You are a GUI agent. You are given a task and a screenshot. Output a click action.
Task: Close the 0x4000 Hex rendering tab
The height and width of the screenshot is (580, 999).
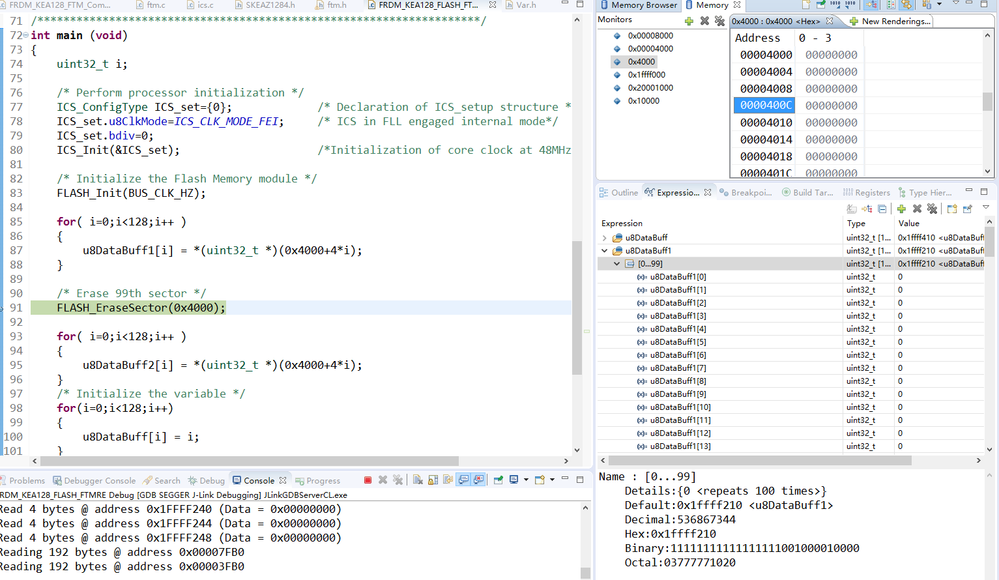click(x=830, y=21)
